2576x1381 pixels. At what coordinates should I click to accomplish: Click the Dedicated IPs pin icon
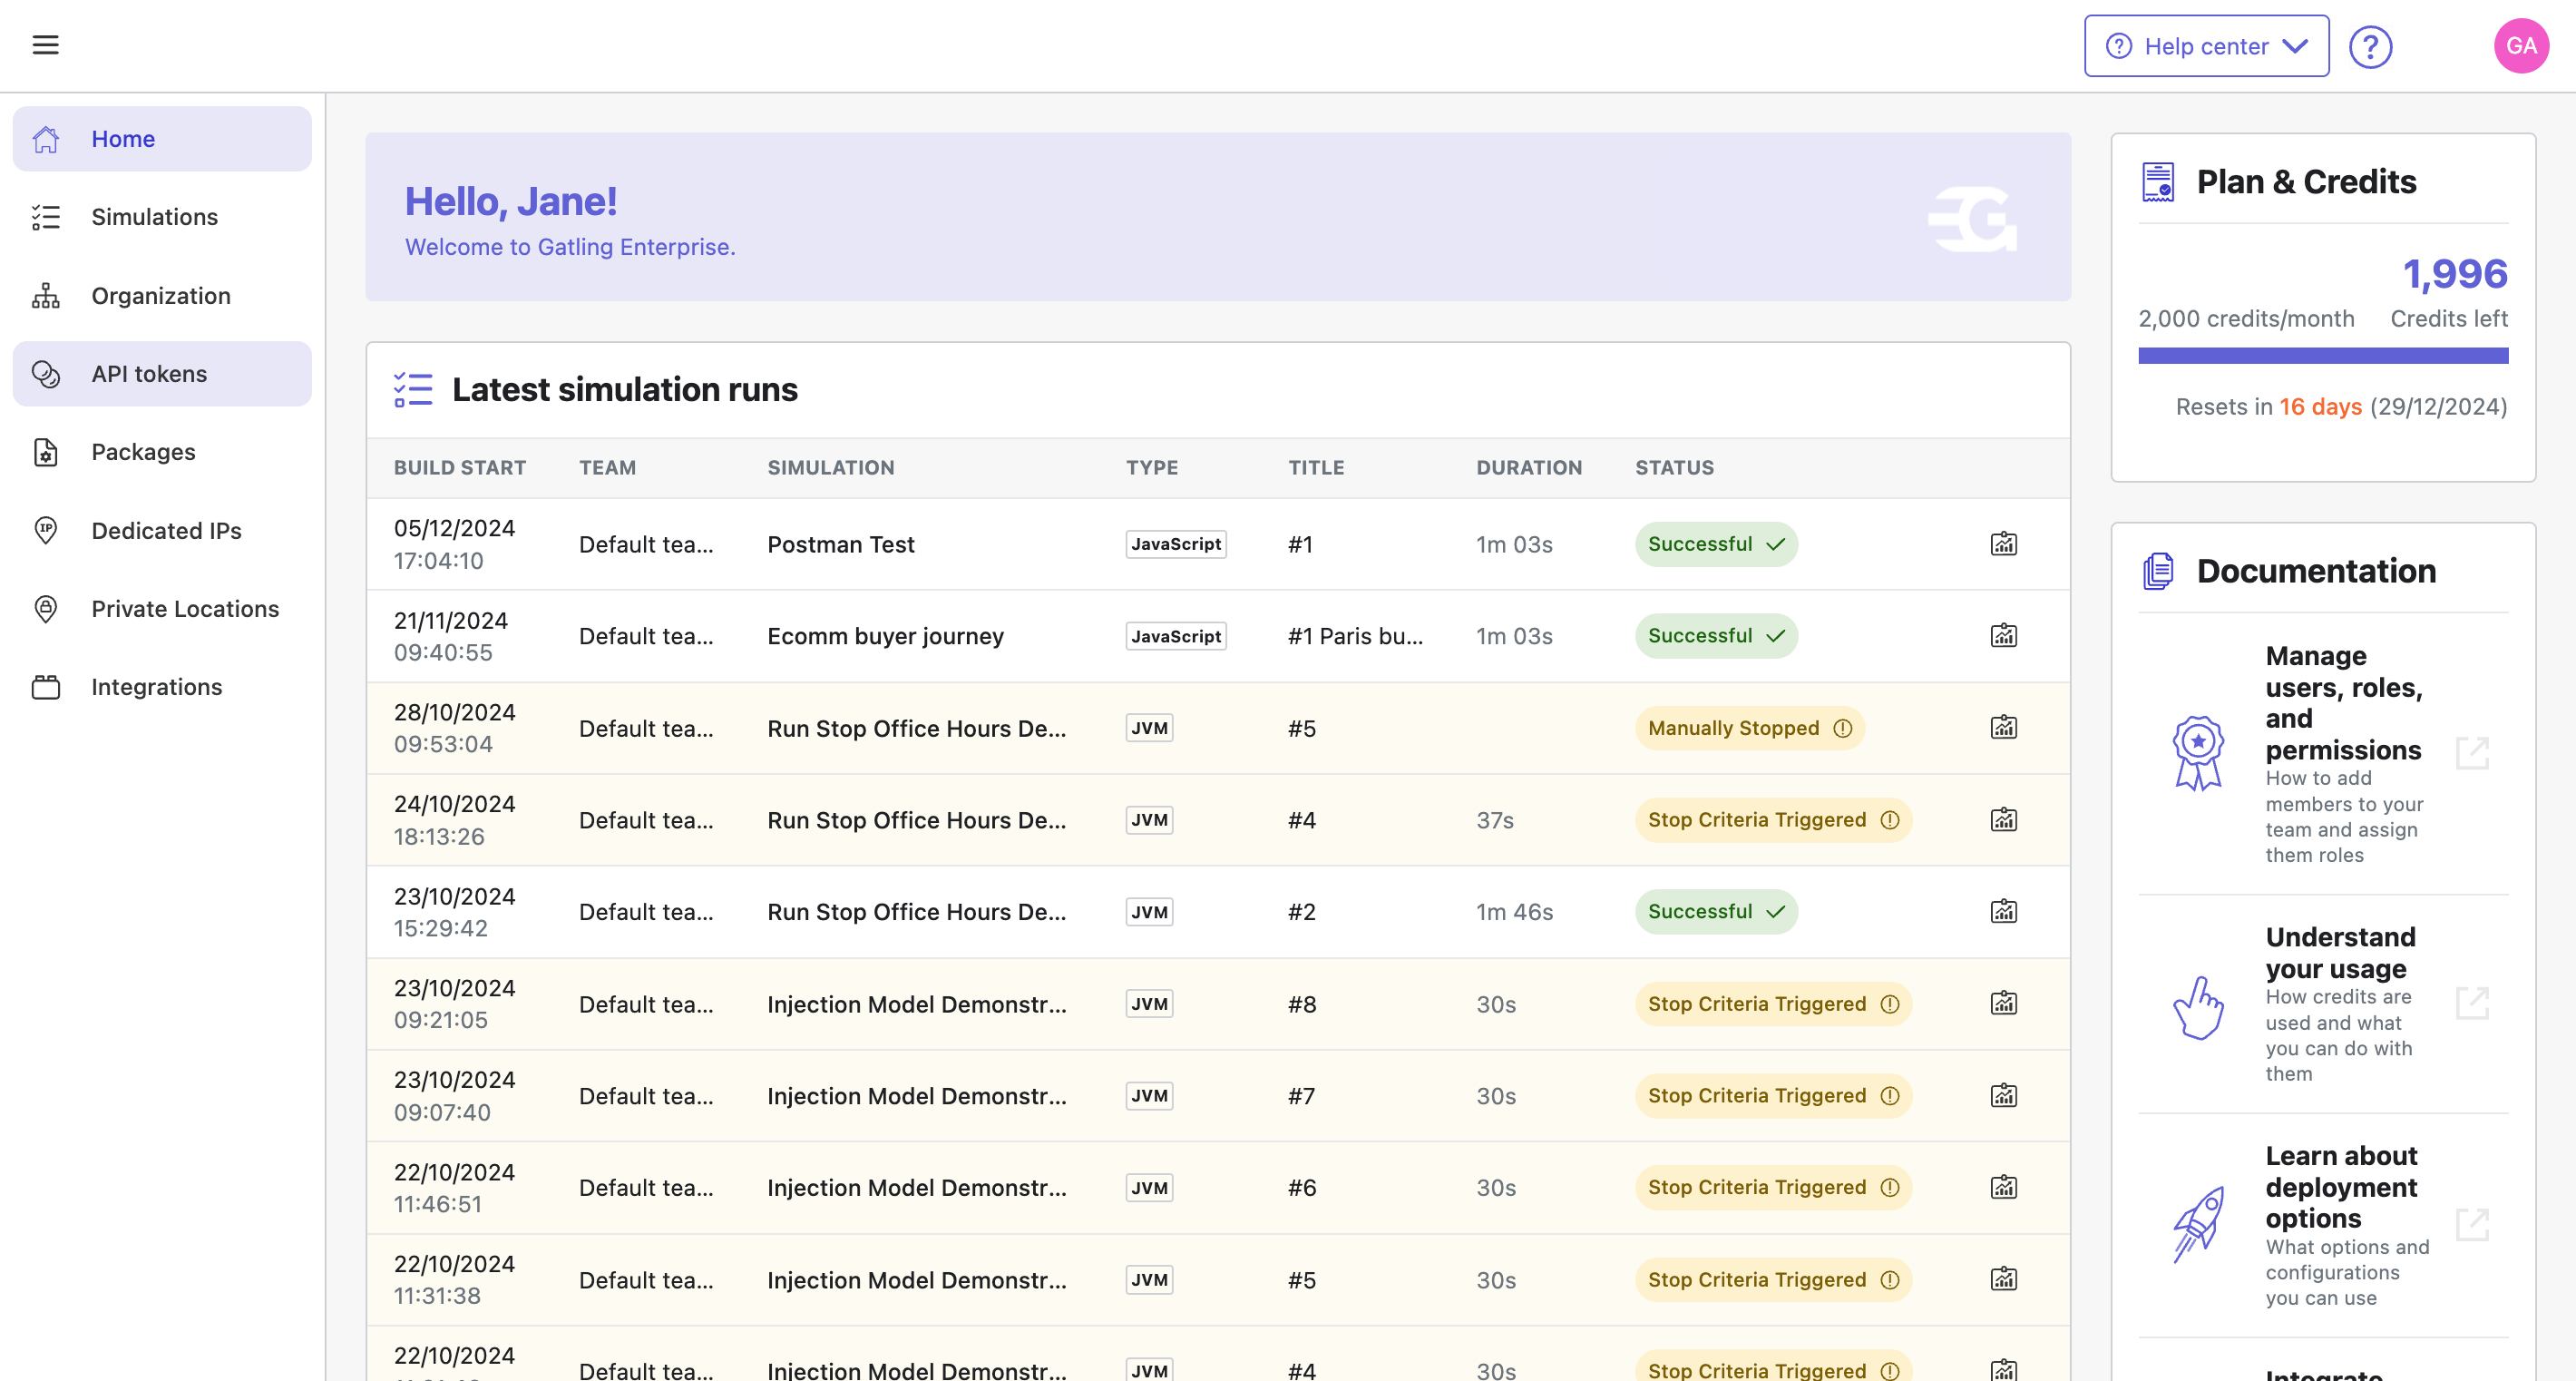click(46, 530)
